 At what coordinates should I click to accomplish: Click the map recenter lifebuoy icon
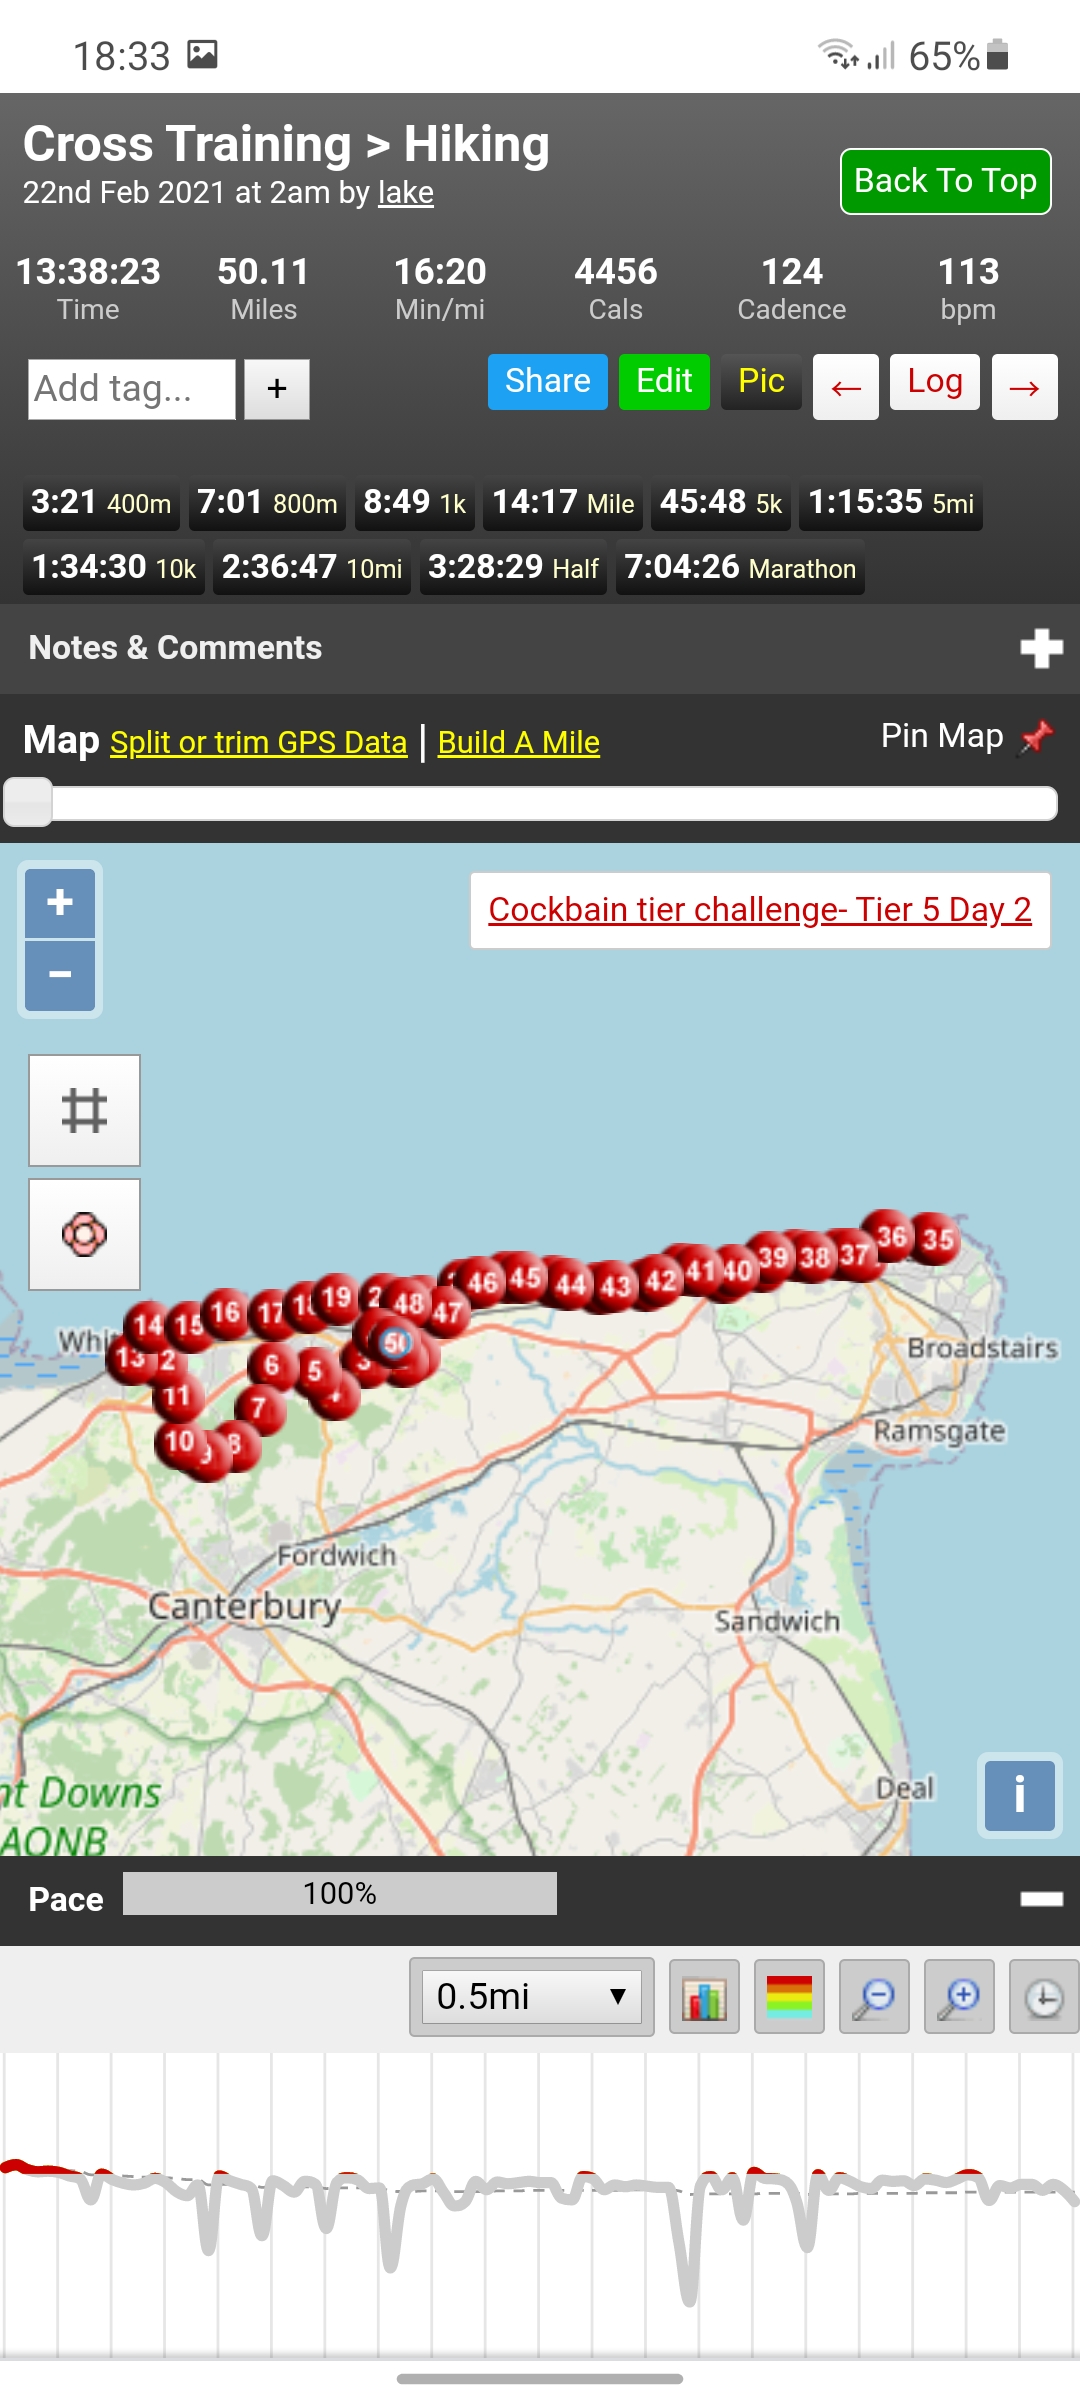coord(84,1234)
